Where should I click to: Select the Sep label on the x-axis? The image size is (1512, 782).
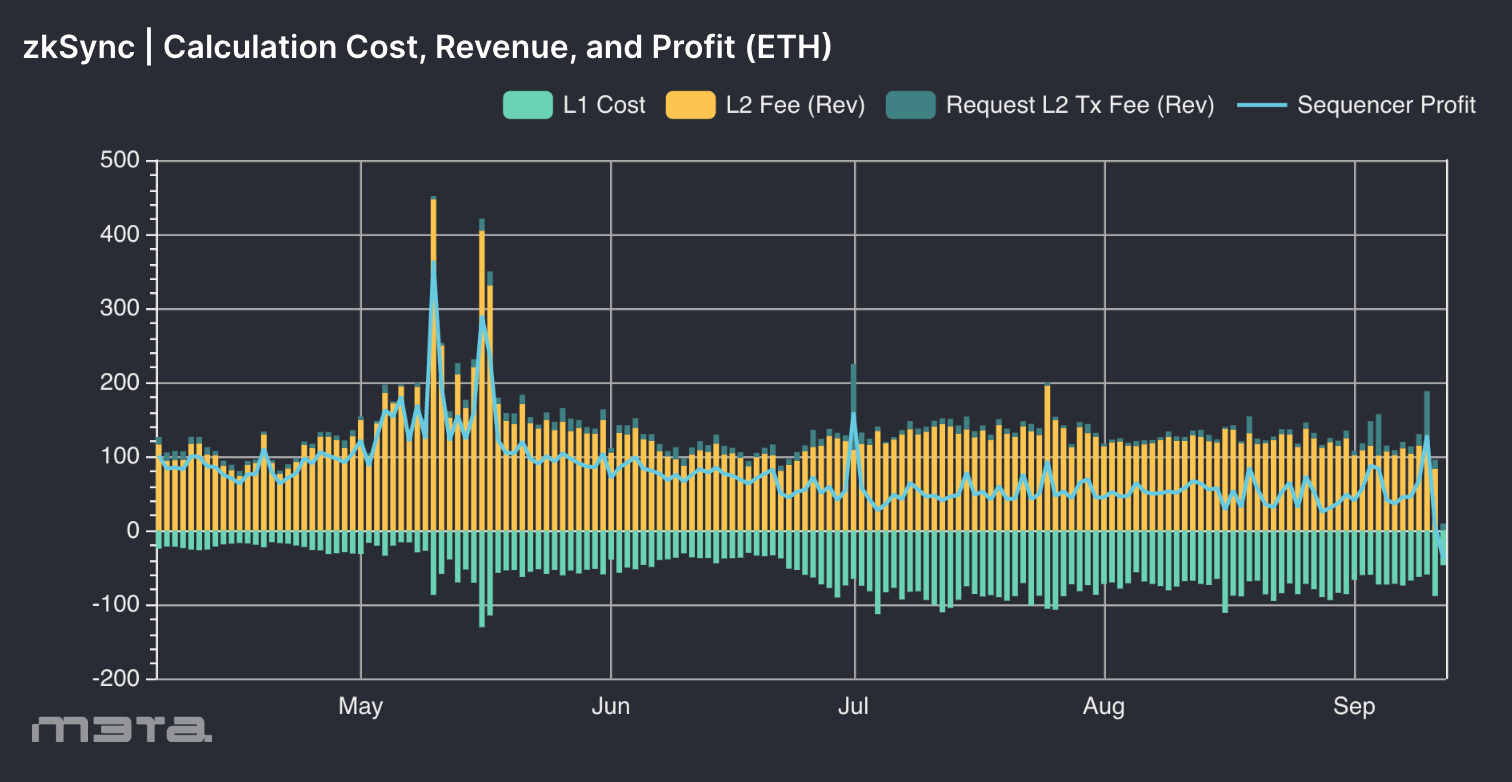coord(1354,707)
